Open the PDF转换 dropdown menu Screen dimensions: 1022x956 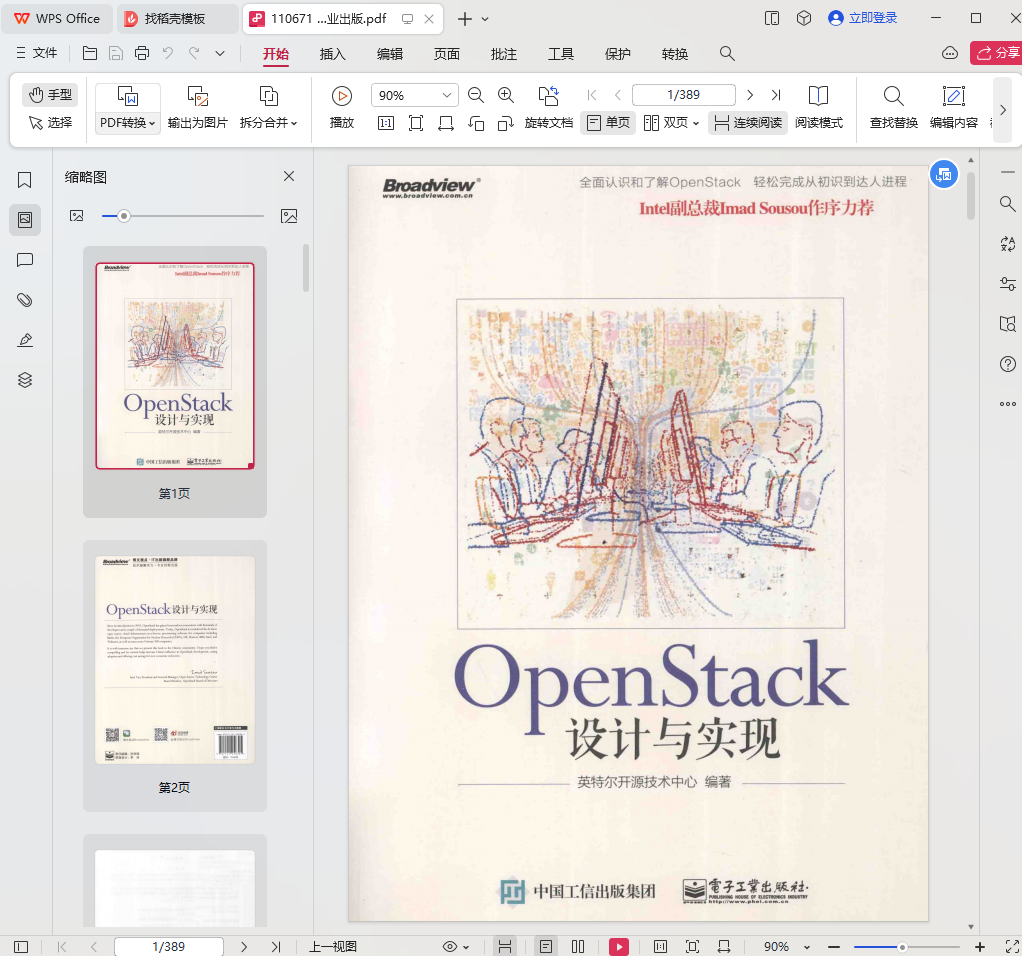tap(128, 123)
